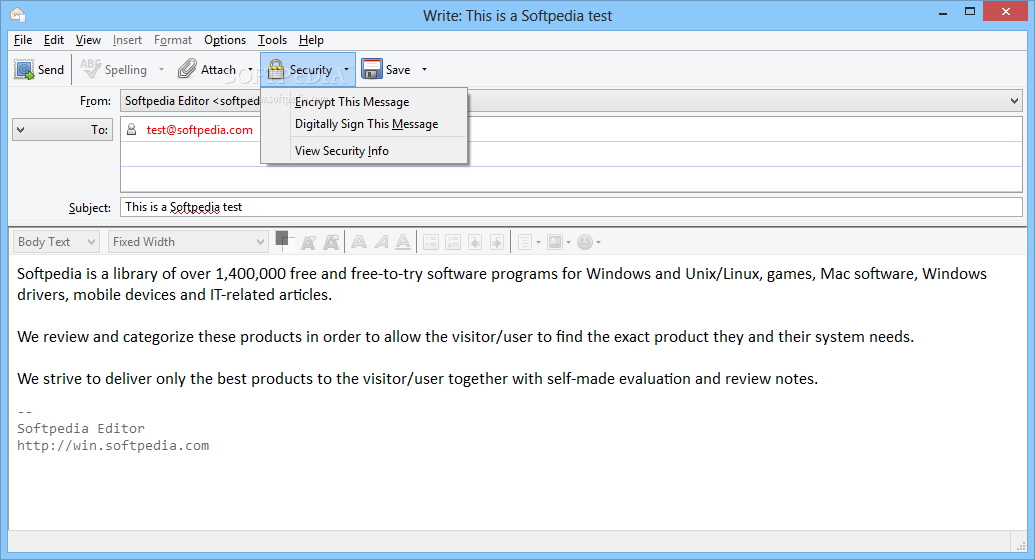The width and height of the screenshot is (1035, 560).
Task: Click the indent text icon
Action: 497,242
